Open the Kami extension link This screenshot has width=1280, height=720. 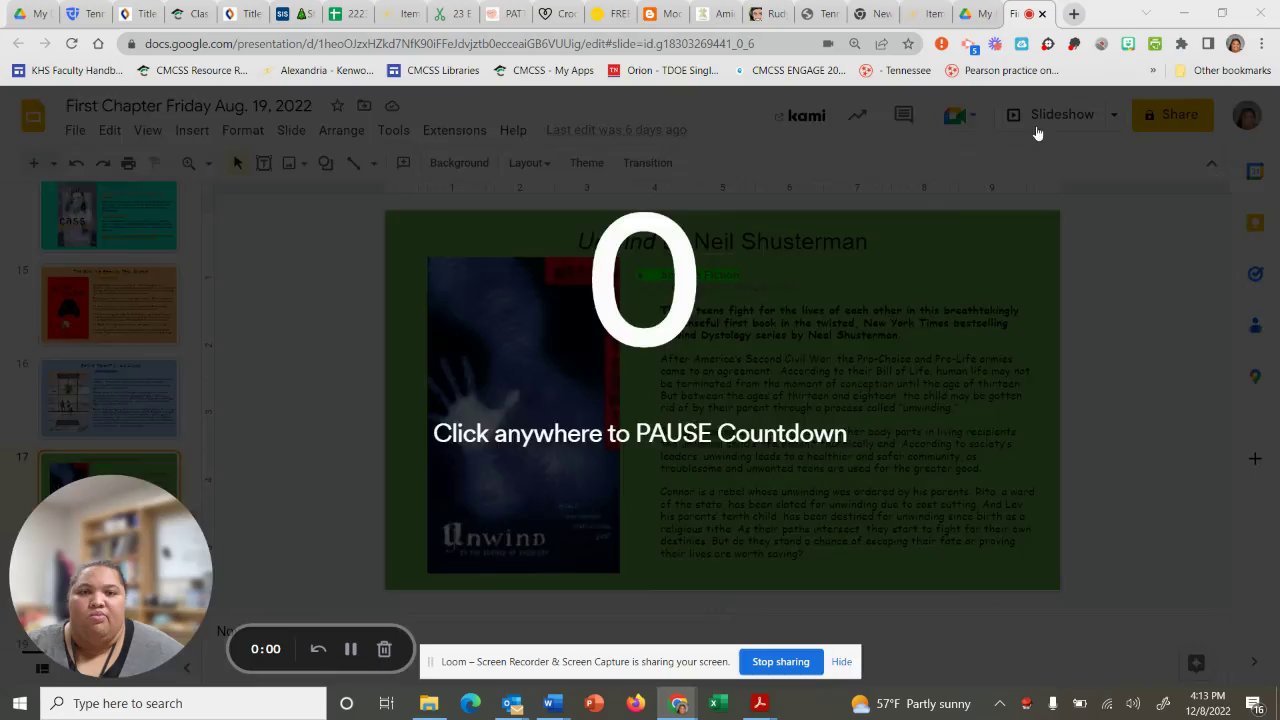(801, 115)
